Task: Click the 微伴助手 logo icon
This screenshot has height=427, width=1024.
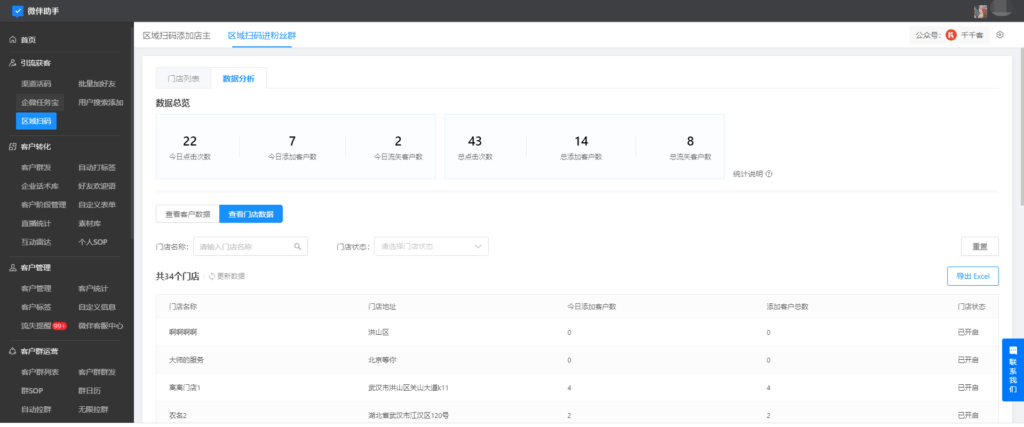Action: (x=17, y=12)
